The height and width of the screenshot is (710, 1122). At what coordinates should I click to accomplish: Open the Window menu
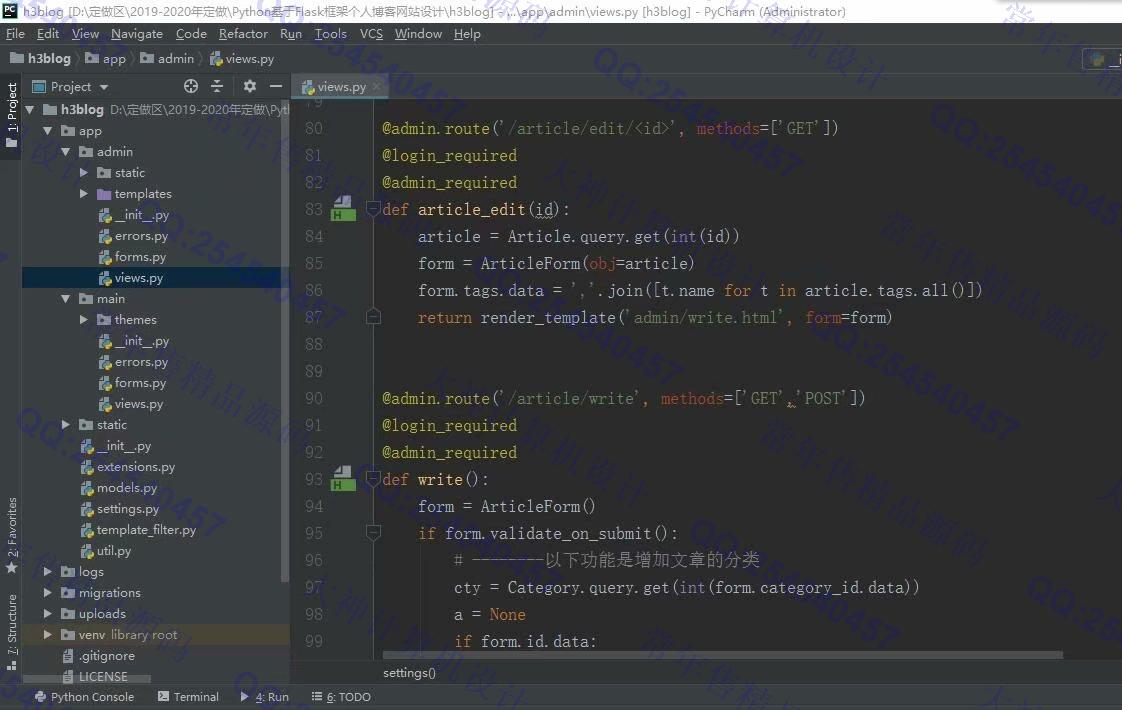coord(419,34)
